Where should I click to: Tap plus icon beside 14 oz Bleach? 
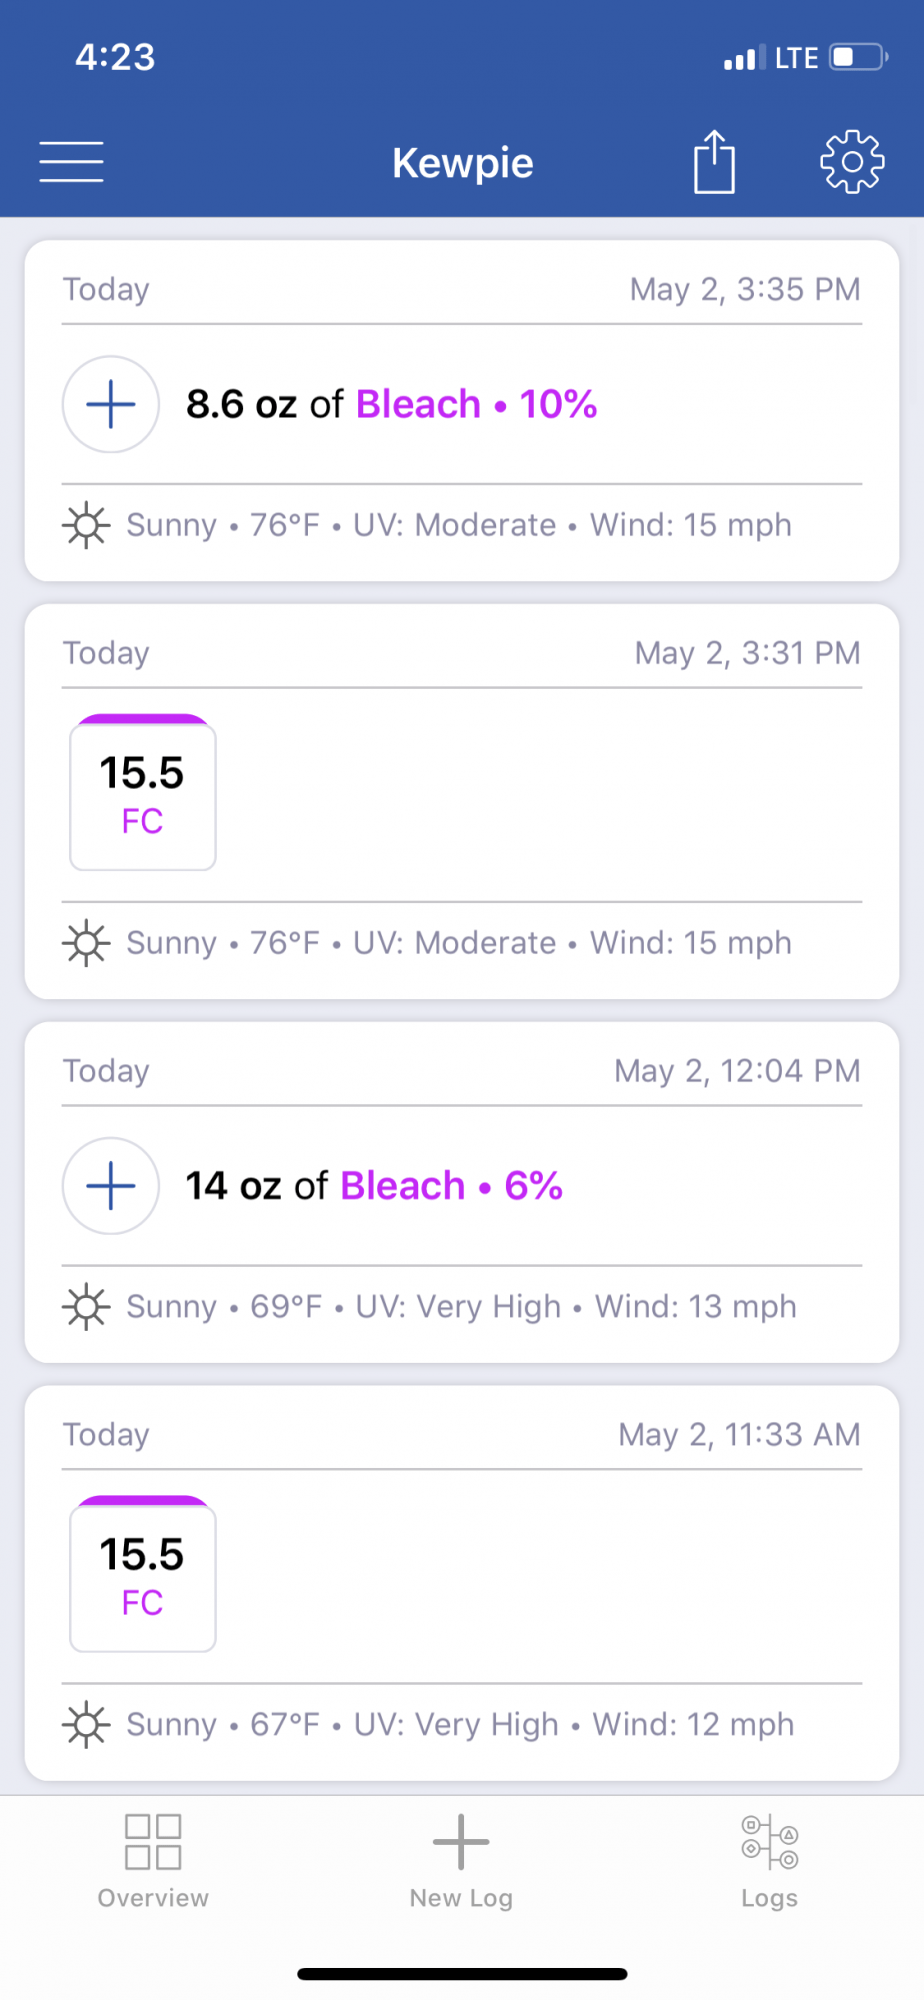111,1186
